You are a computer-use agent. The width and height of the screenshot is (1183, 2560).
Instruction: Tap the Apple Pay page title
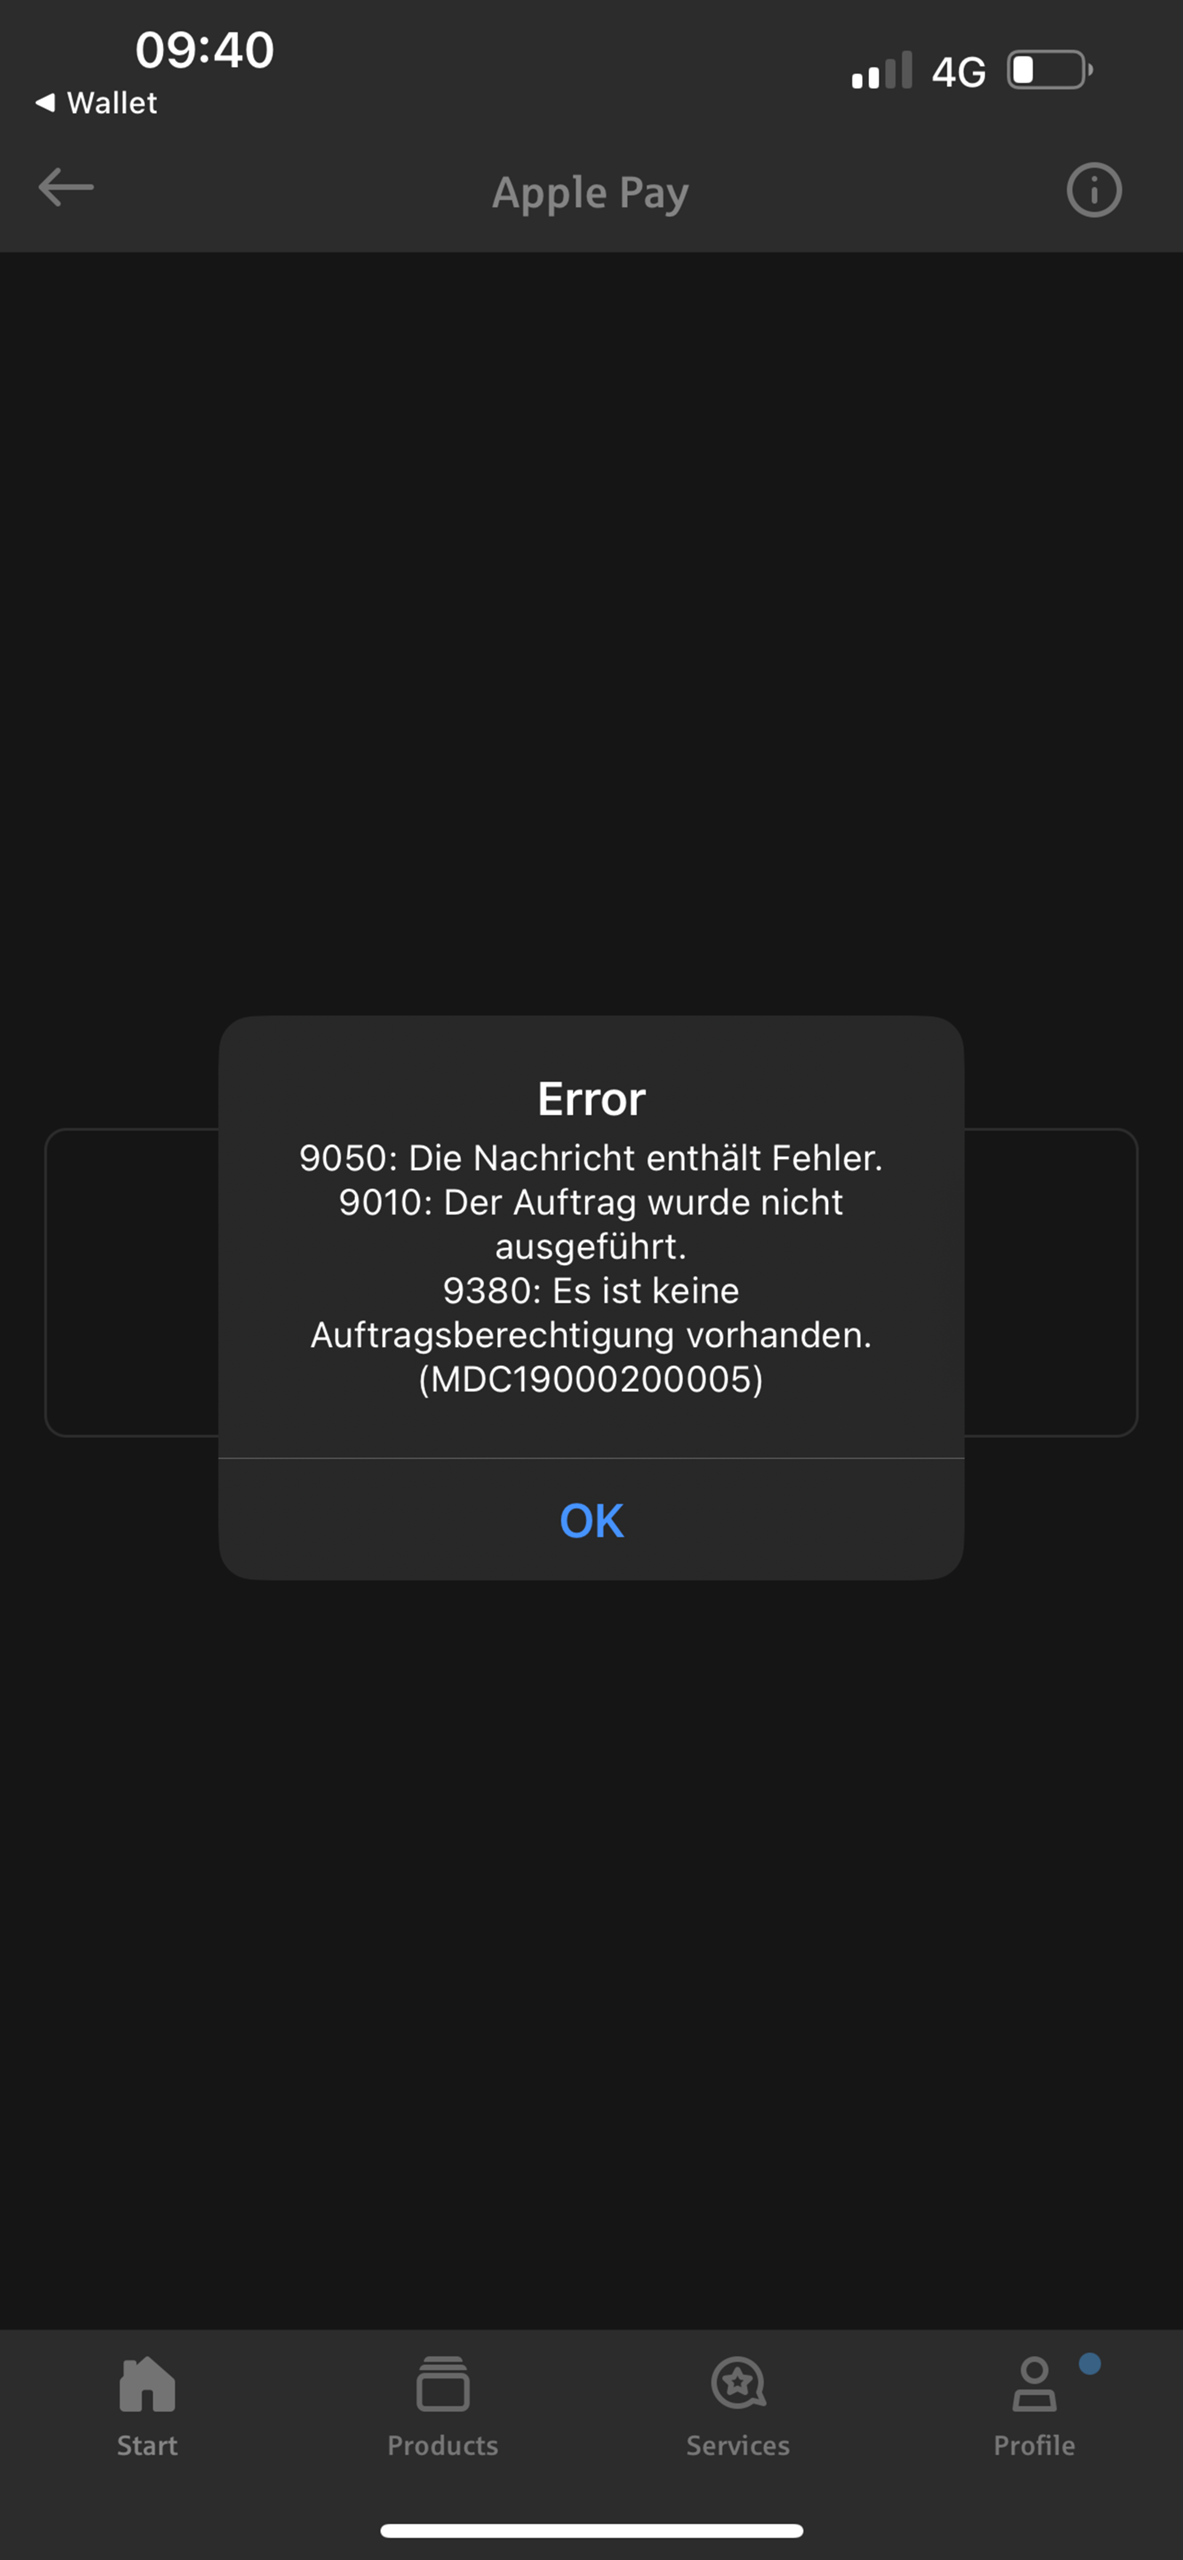(x=591, y=192)
